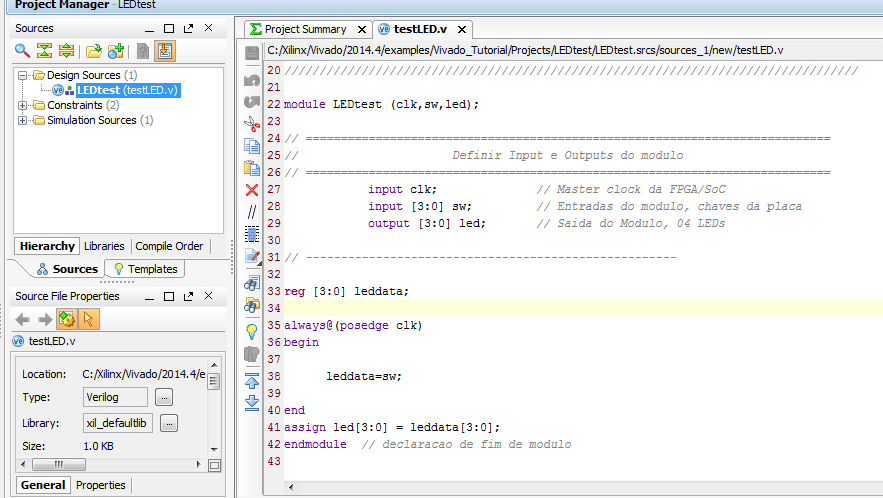The width and height of the screenshot is (883, 498).
Task: Click the browse button next to Verilog type
Action: tap(164, 397)
